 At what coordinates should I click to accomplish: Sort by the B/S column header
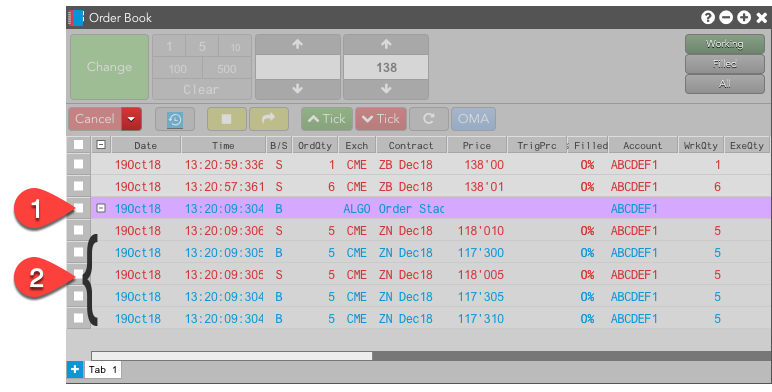coord(279,145)
